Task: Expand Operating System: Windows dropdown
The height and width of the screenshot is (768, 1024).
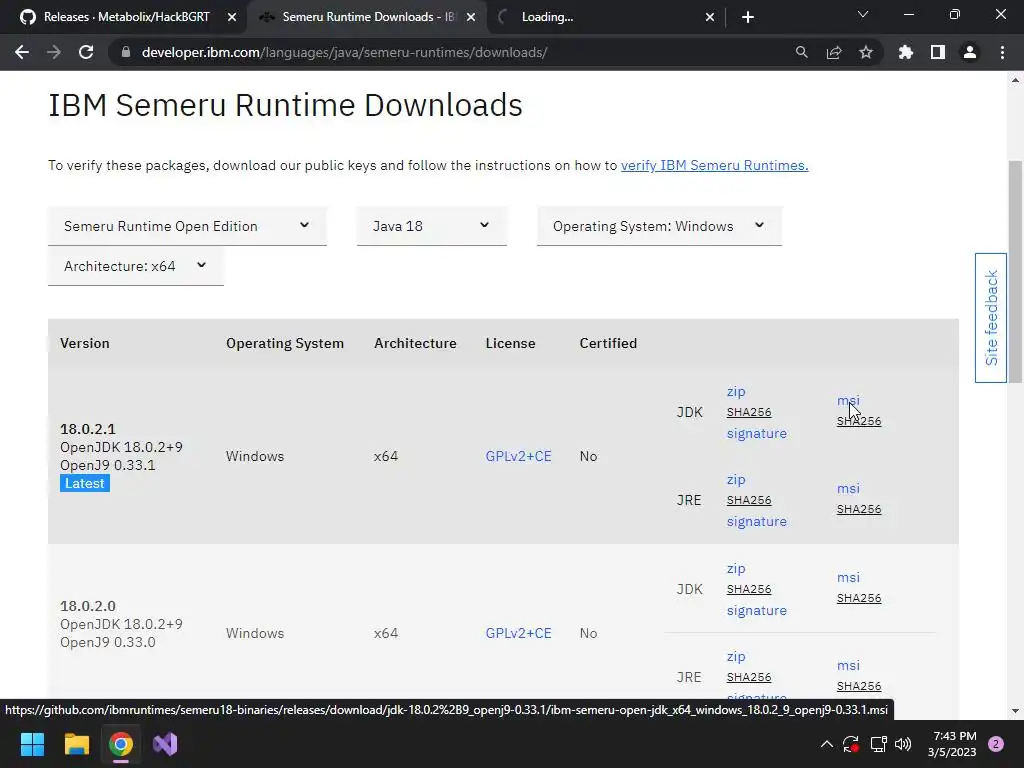Action: click(659, 226)
